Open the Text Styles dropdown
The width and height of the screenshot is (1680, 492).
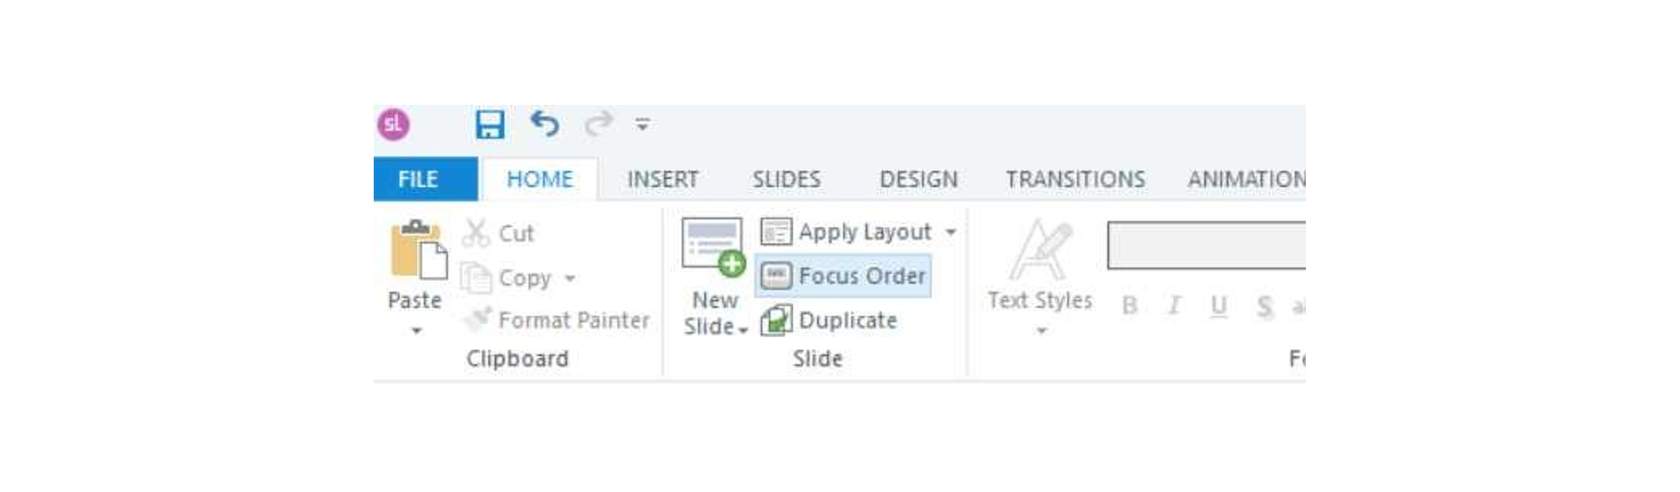(x=1040, y=278)
